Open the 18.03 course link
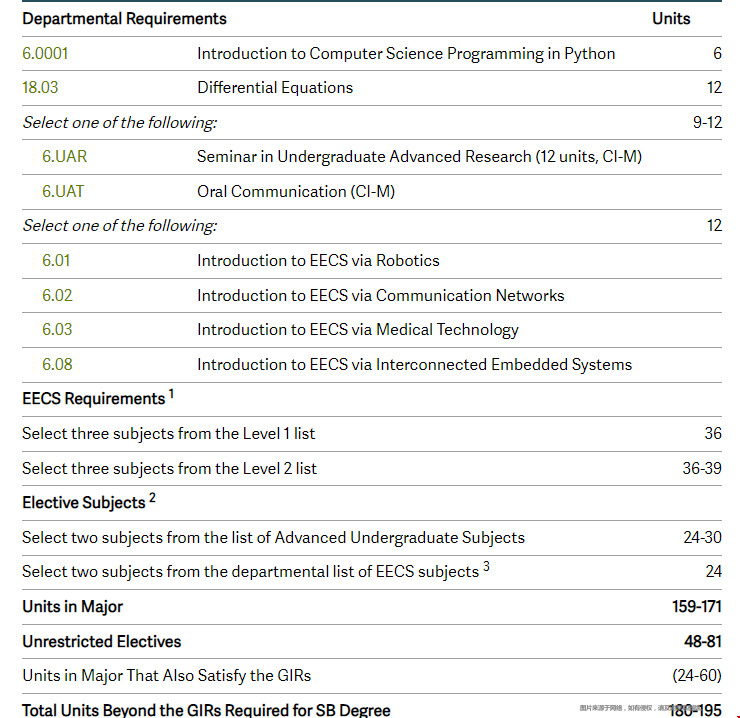The width and height of the screenshot is (740, 718). click(x=40, y=87)
